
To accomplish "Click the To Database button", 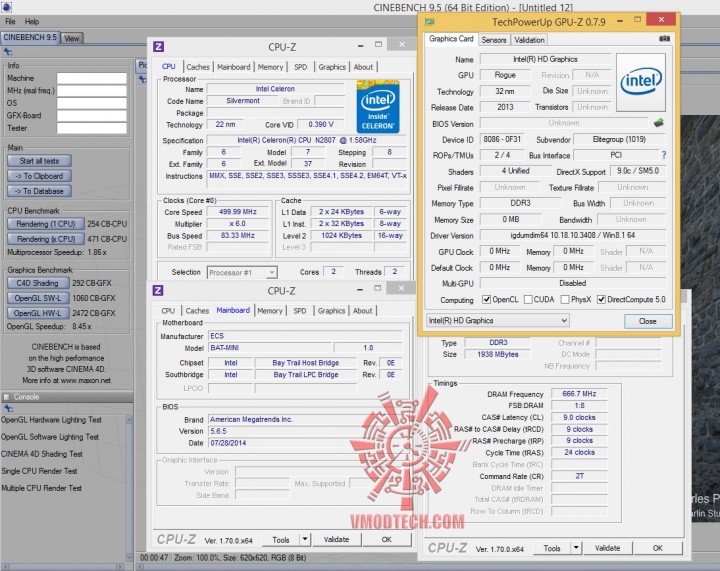I will 39,191.
